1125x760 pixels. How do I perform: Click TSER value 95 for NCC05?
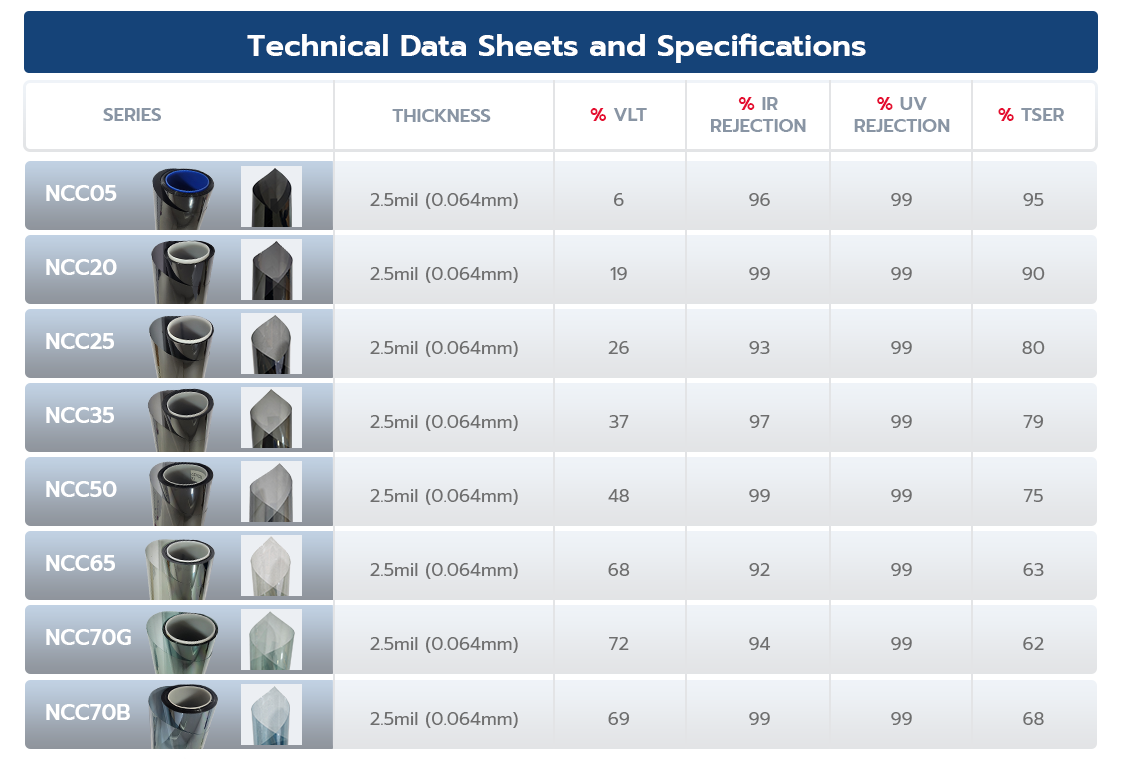(x=1033, y=200)
